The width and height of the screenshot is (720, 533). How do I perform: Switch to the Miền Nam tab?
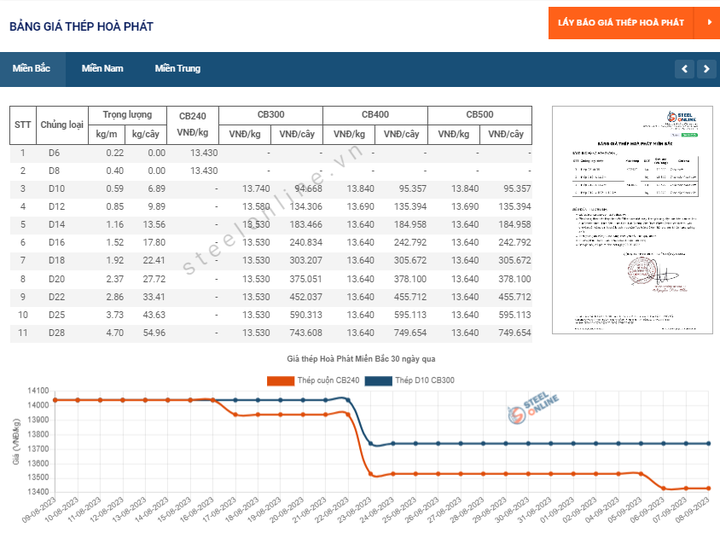(102, 69)
